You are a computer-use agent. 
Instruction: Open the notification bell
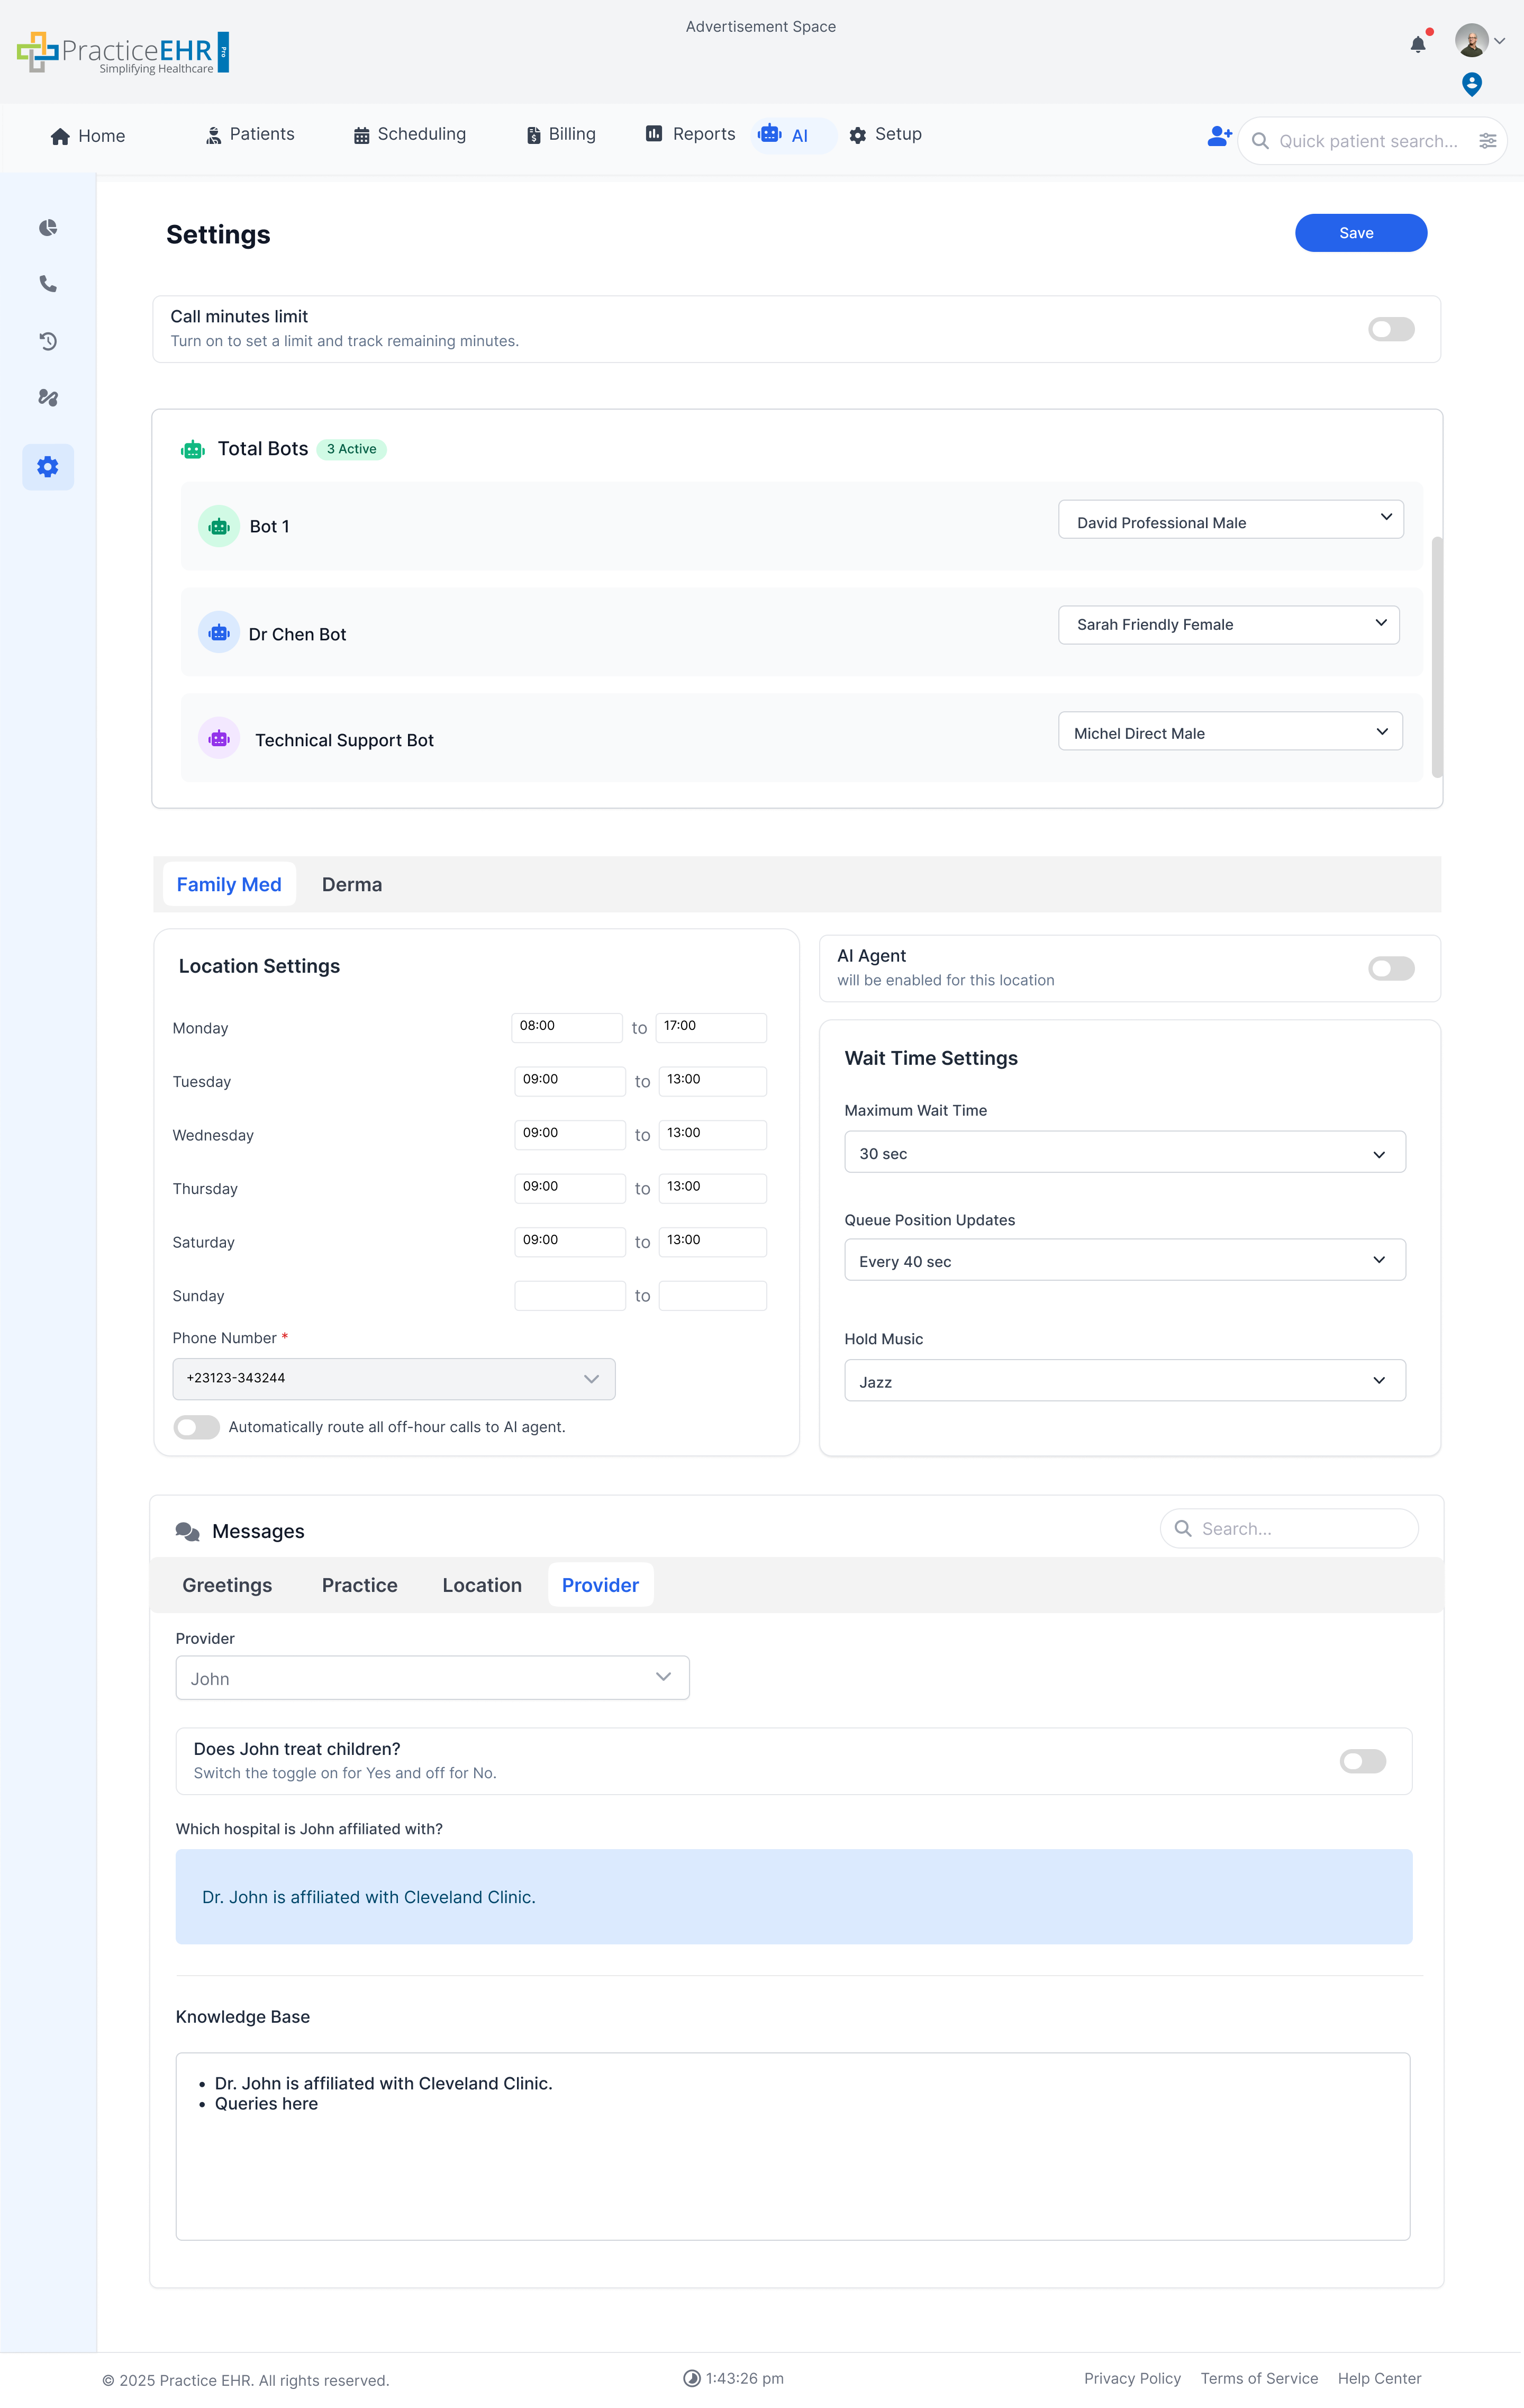[1417, 43]
